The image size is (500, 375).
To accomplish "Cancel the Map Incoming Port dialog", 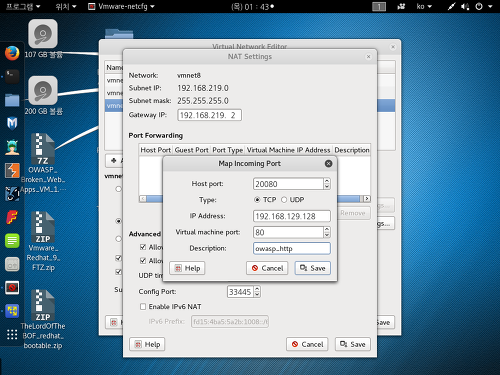I will [x=267, y=268].
